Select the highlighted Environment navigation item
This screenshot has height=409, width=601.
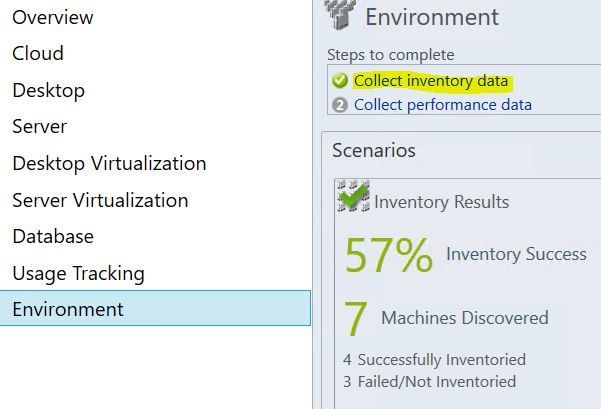point(68,309)
